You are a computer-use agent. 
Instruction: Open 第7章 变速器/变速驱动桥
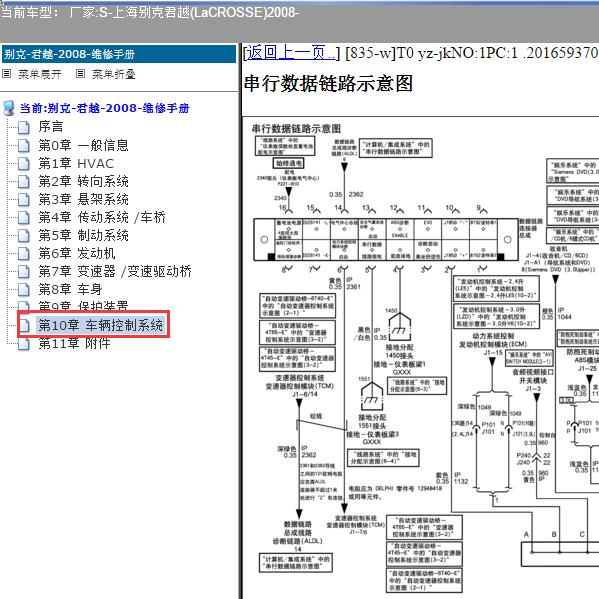(x=115, y=271)
